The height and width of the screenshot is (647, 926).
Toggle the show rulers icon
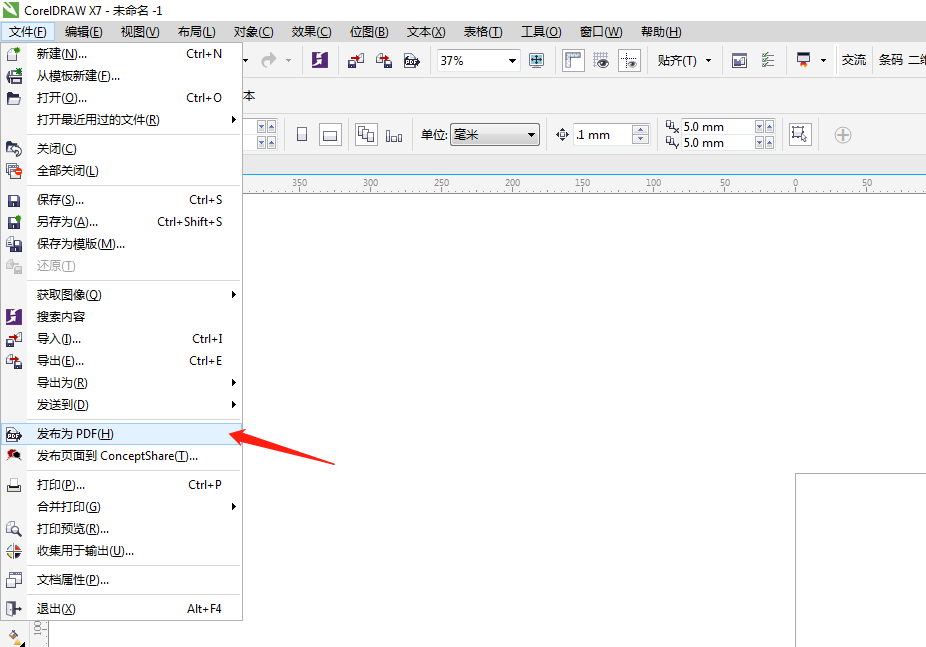tap(573, 60)
